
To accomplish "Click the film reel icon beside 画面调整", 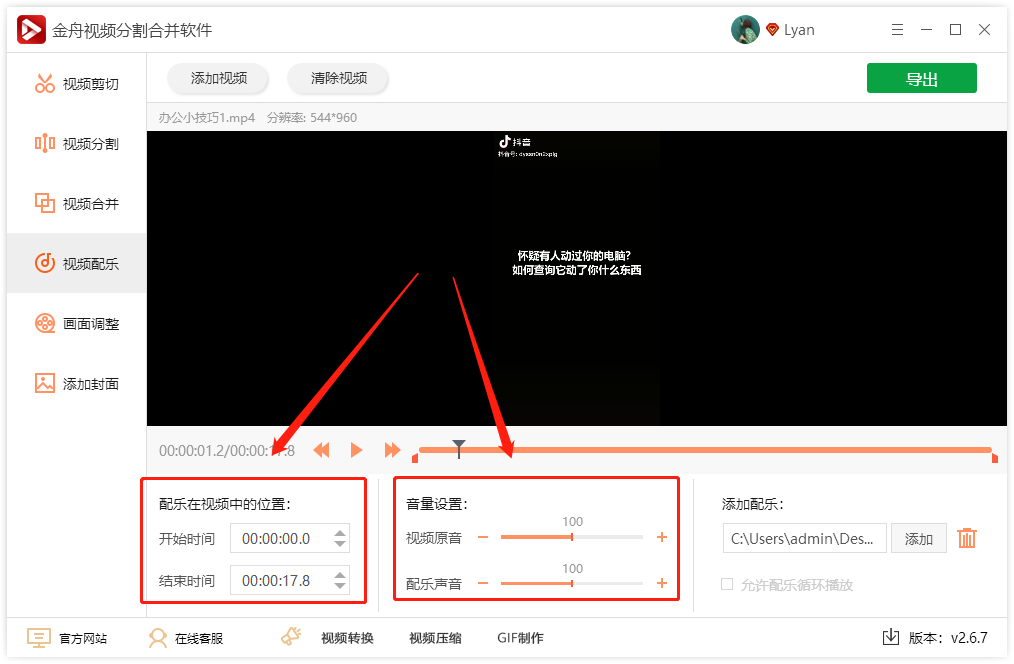I will [x=45, y=323].
